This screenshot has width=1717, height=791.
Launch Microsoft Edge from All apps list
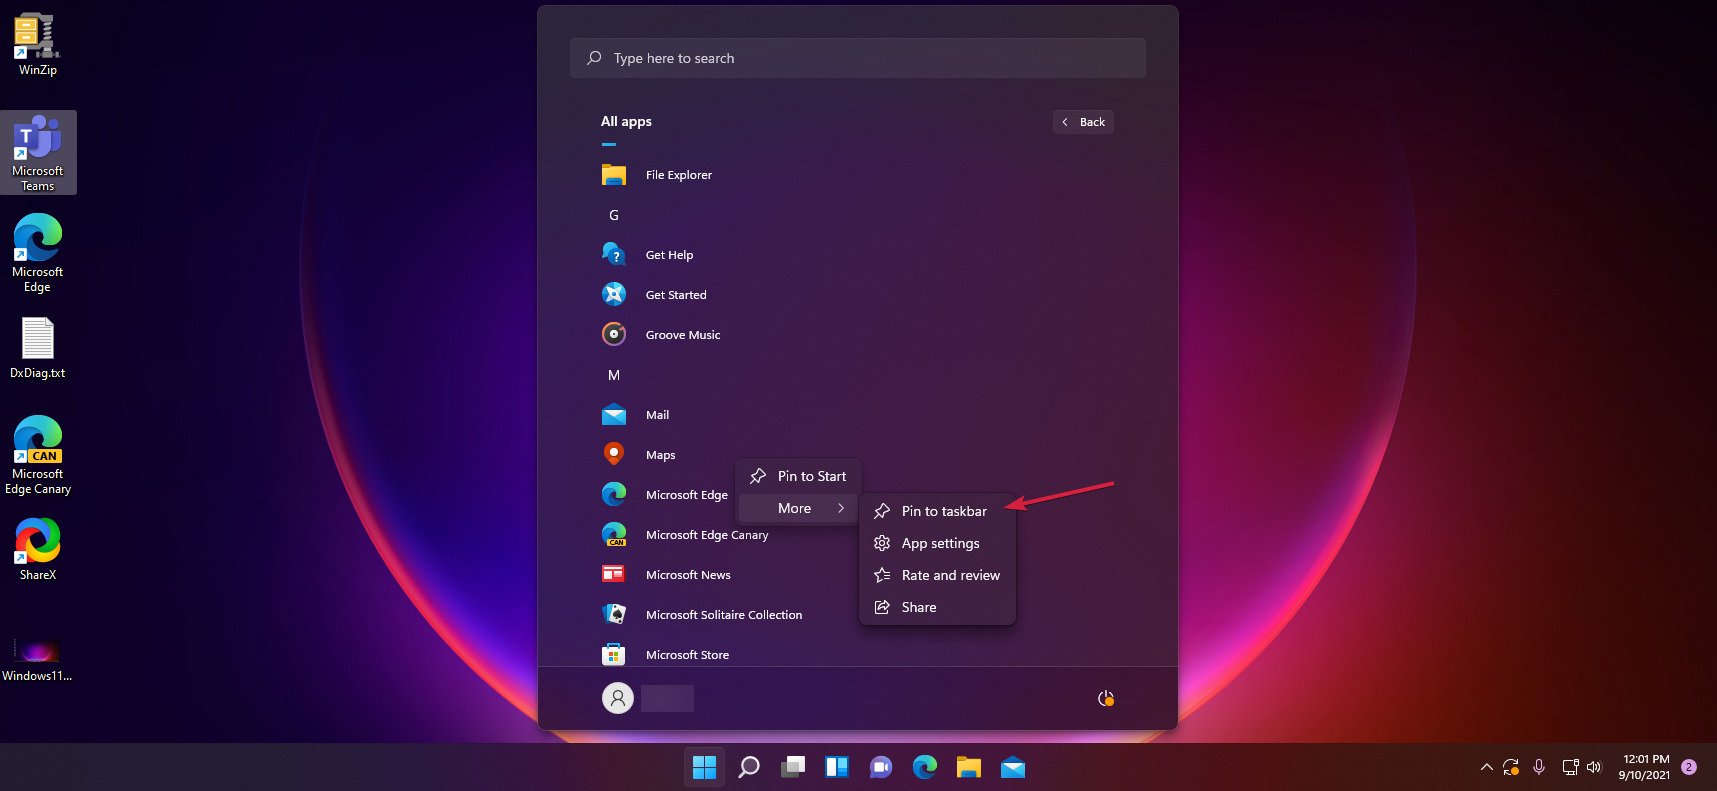pyautogui.click(x=664, y=495)
